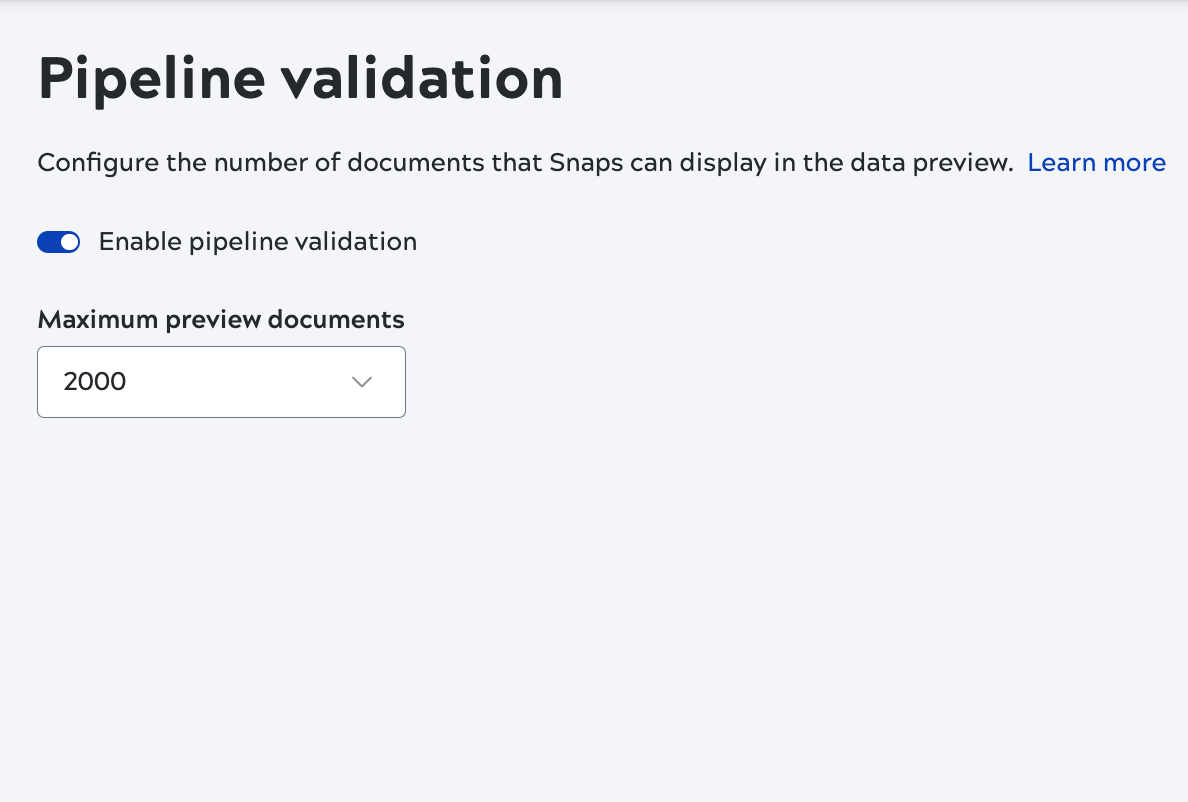Toggle the Enable pipeline validation switch
This screenshot has width=1188, height=802.
coord(58,241)
